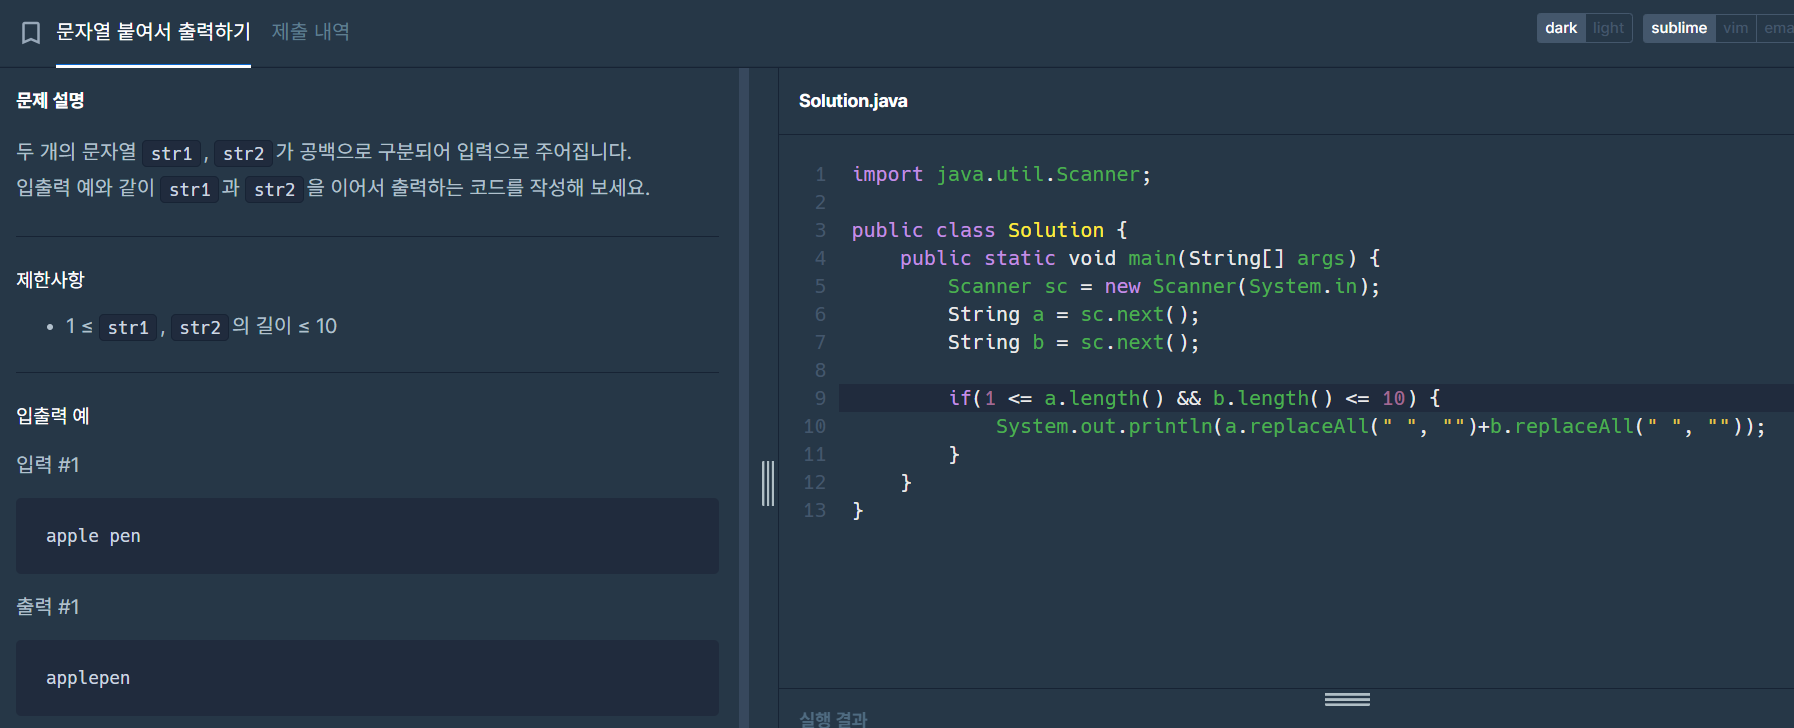
Task: Choose the emacs keymap option
Action: click(1777, 28)
